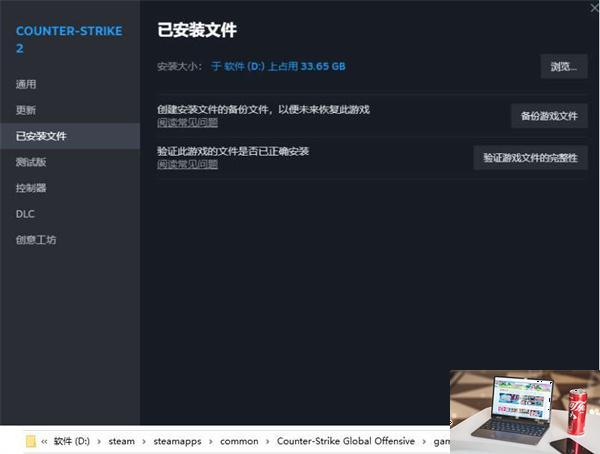Open the 通用 settings section
The image size is (600, 454).
[26, 84]
